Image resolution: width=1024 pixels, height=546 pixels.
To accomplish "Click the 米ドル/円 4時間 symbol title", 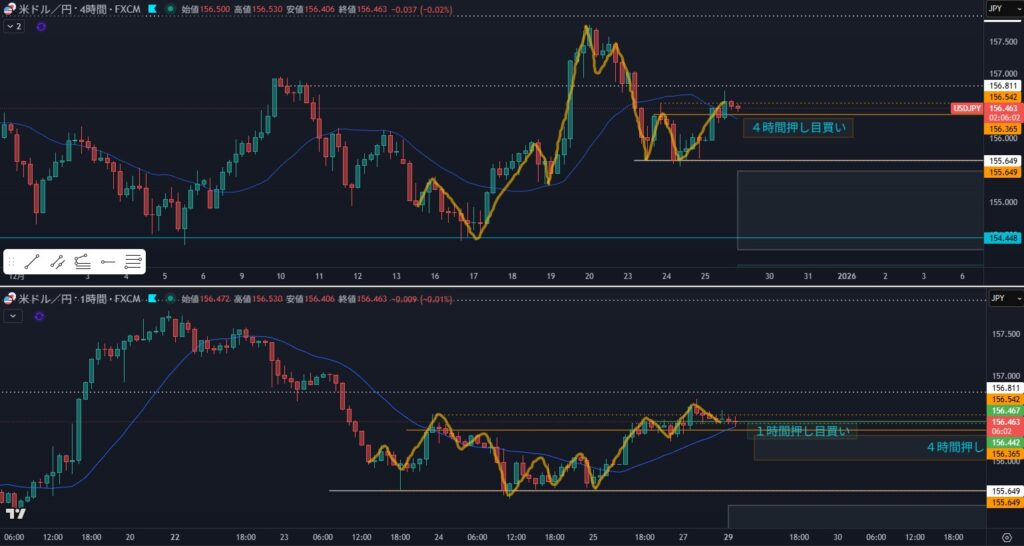I will pos(74,8).
